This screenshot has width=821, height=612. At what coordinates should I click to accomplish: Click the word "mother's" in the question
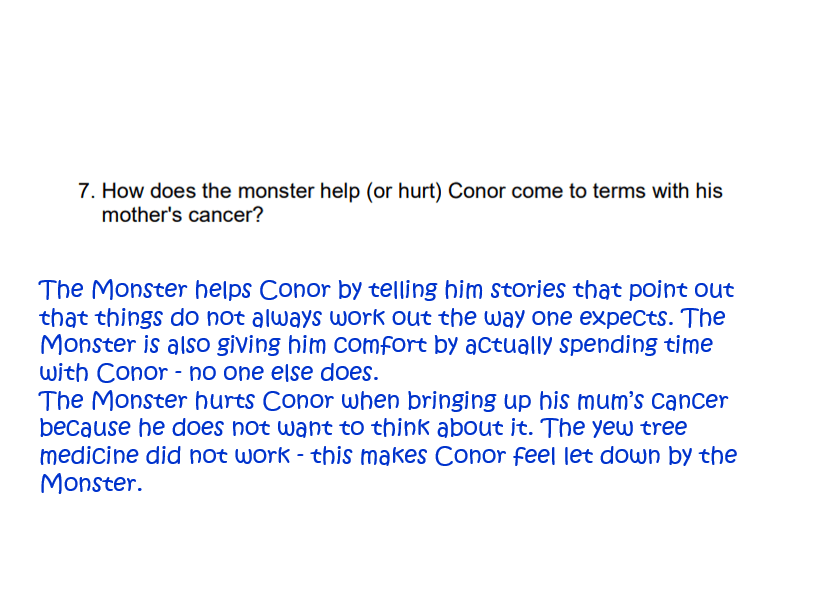coord(142,215)
